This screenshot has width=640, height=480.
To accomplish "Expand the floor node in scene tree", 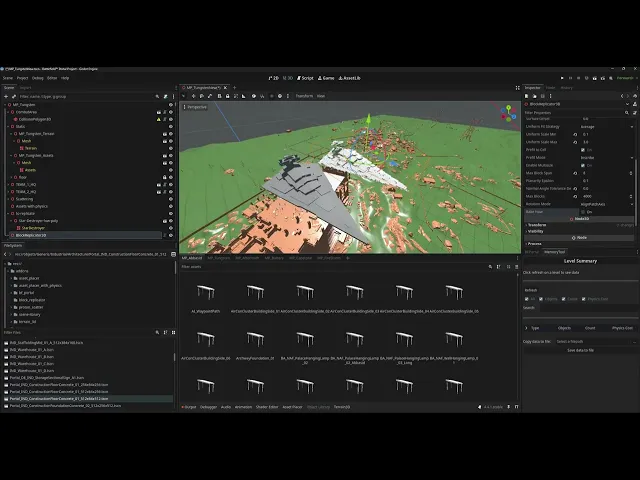I will point(11,178).
